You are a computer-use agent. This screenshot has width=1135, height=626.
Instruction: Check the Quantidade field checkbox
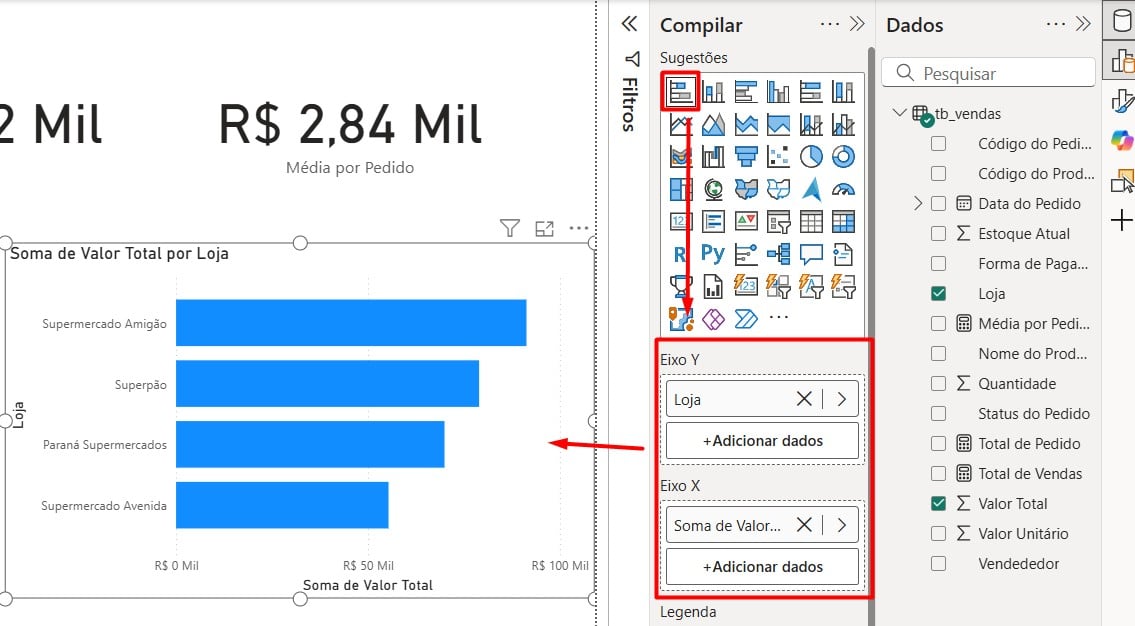(938, 383)
